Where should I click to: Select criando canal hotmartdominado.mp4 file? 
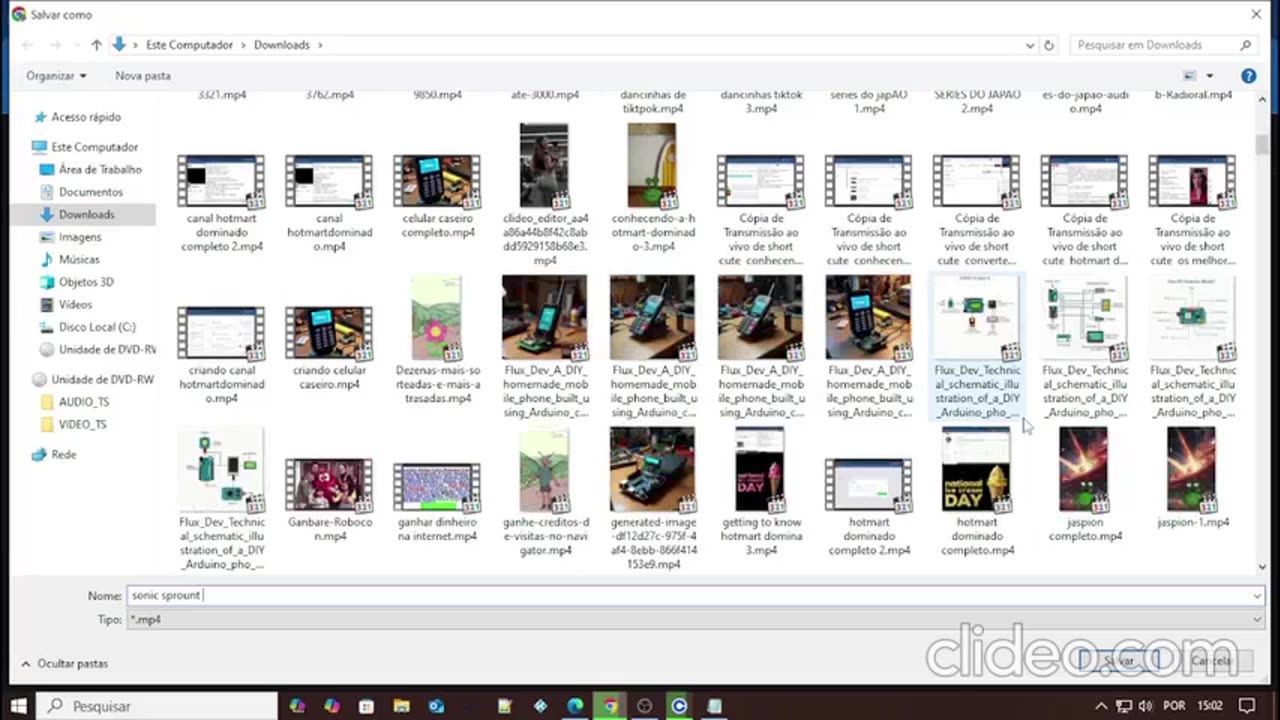coord(221,356)
